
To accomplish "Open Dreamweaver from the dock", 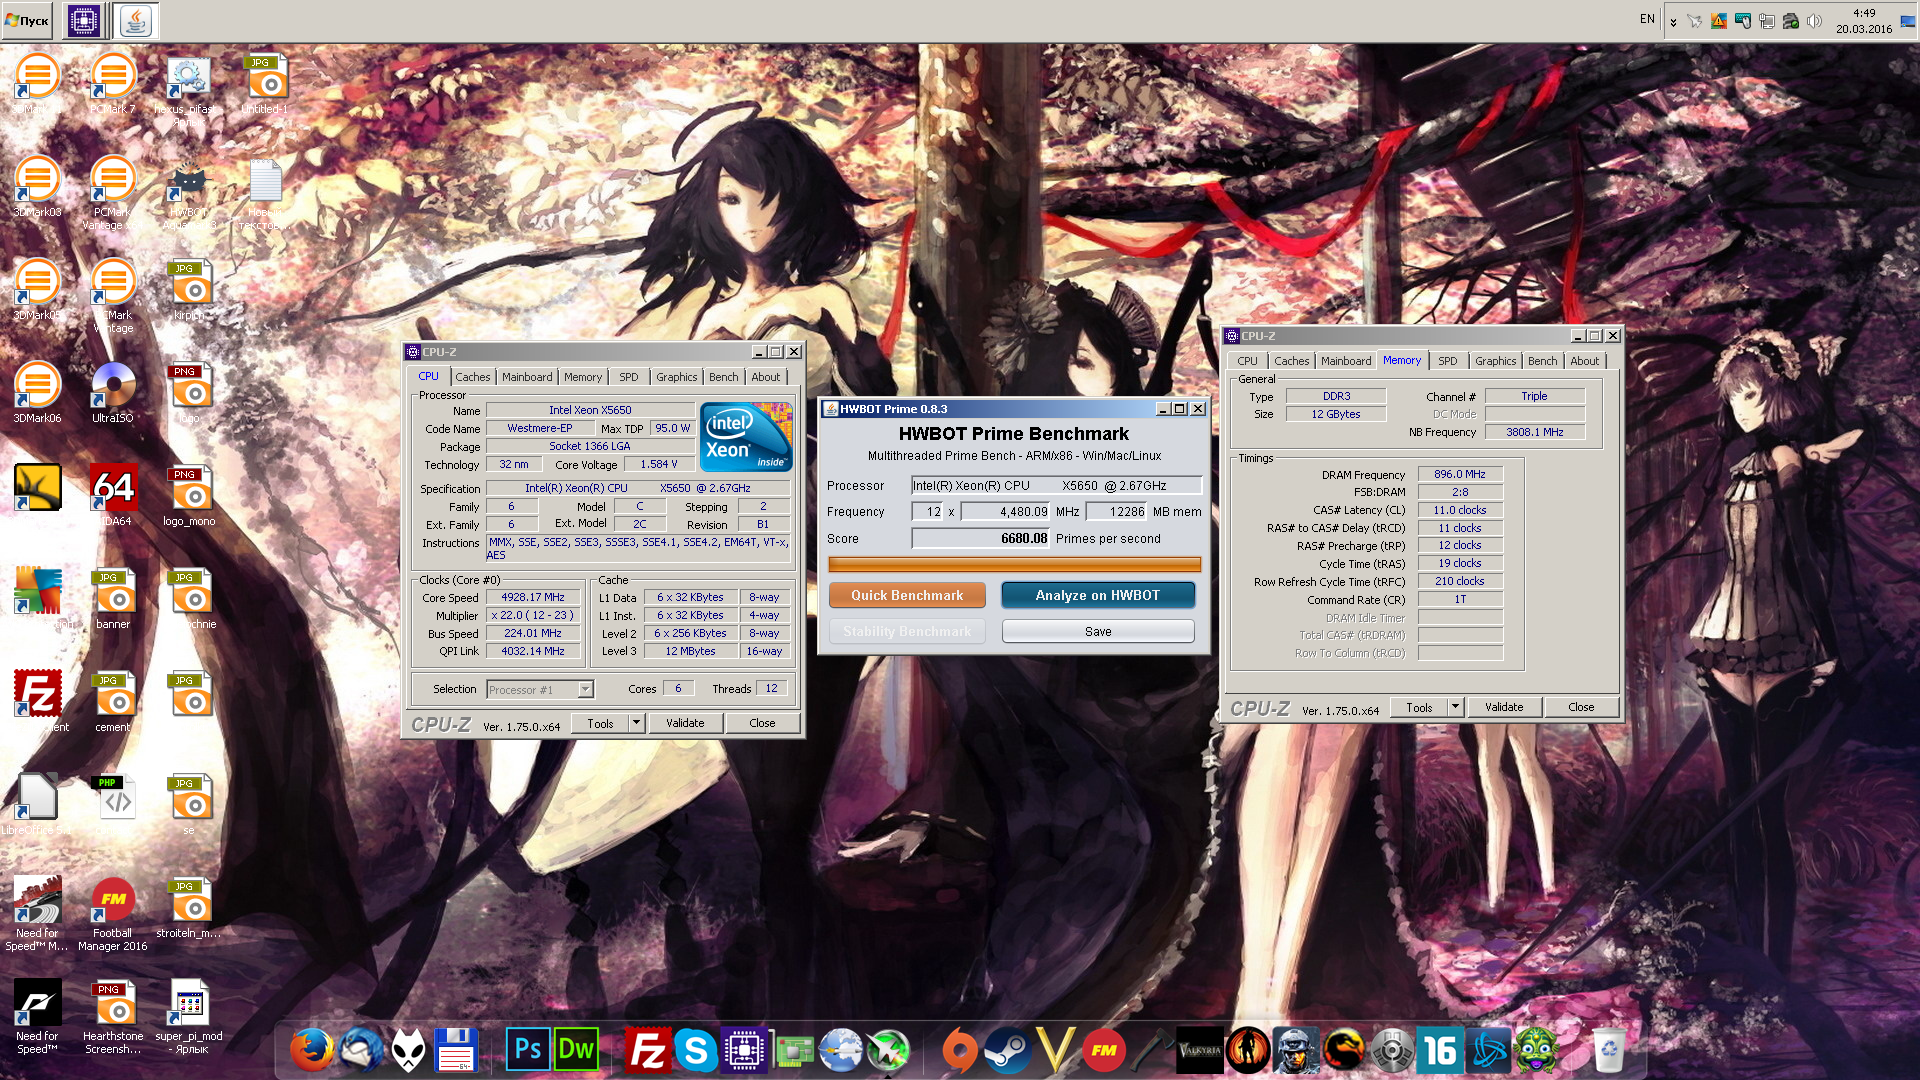I will click(x=576, y=1050).
